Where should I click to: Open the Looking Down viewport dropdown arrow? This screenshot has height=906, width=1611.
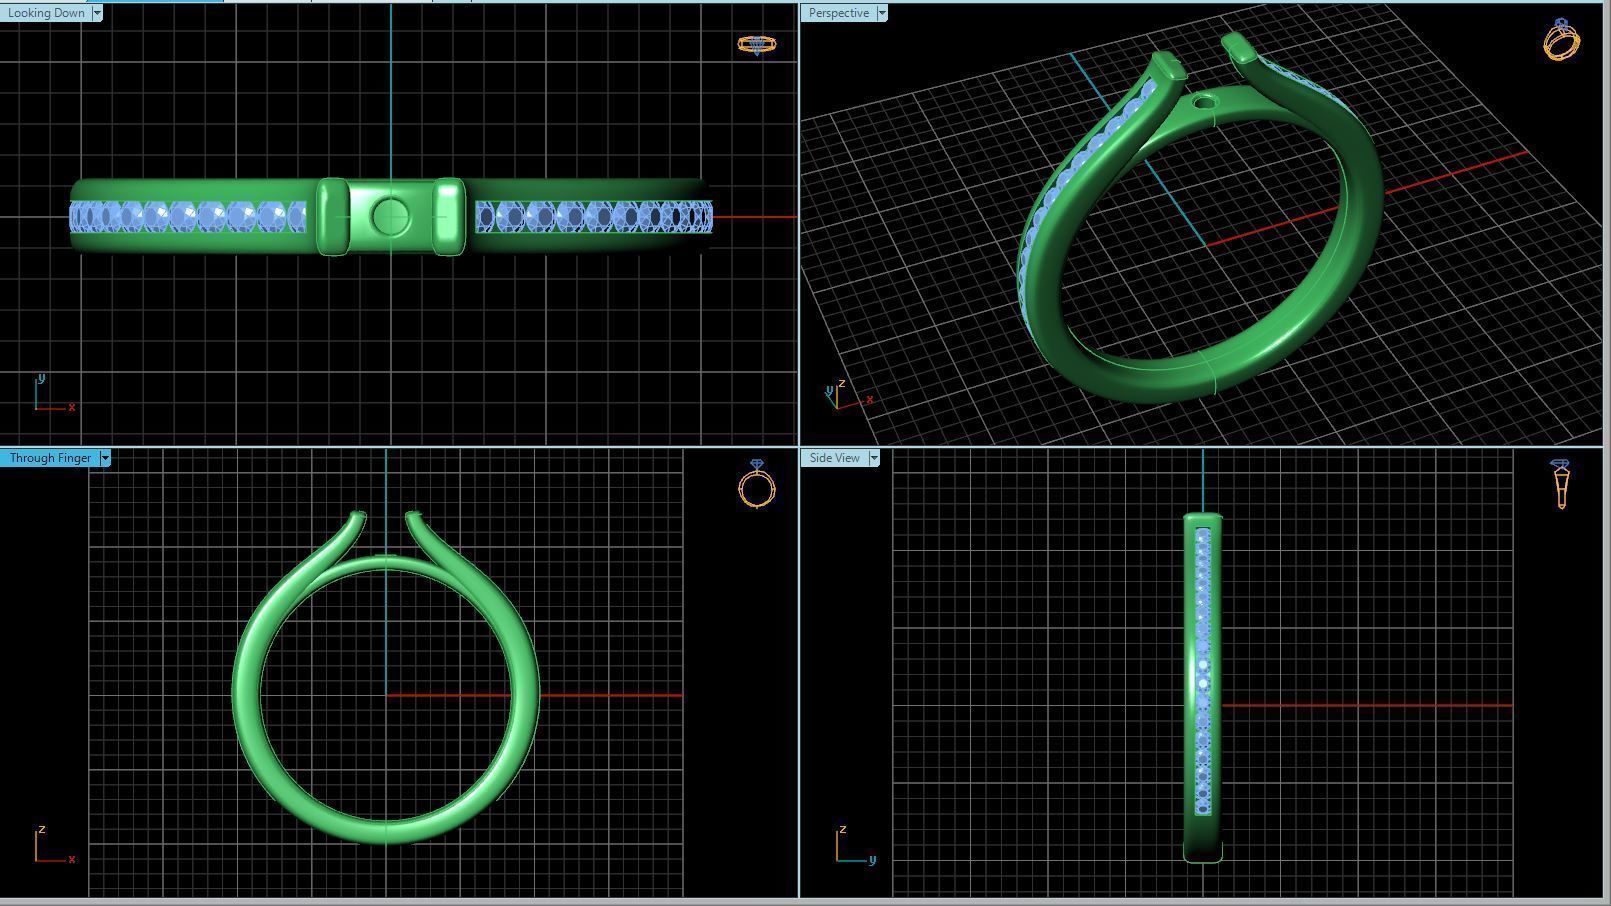click(x=97, y=13)
